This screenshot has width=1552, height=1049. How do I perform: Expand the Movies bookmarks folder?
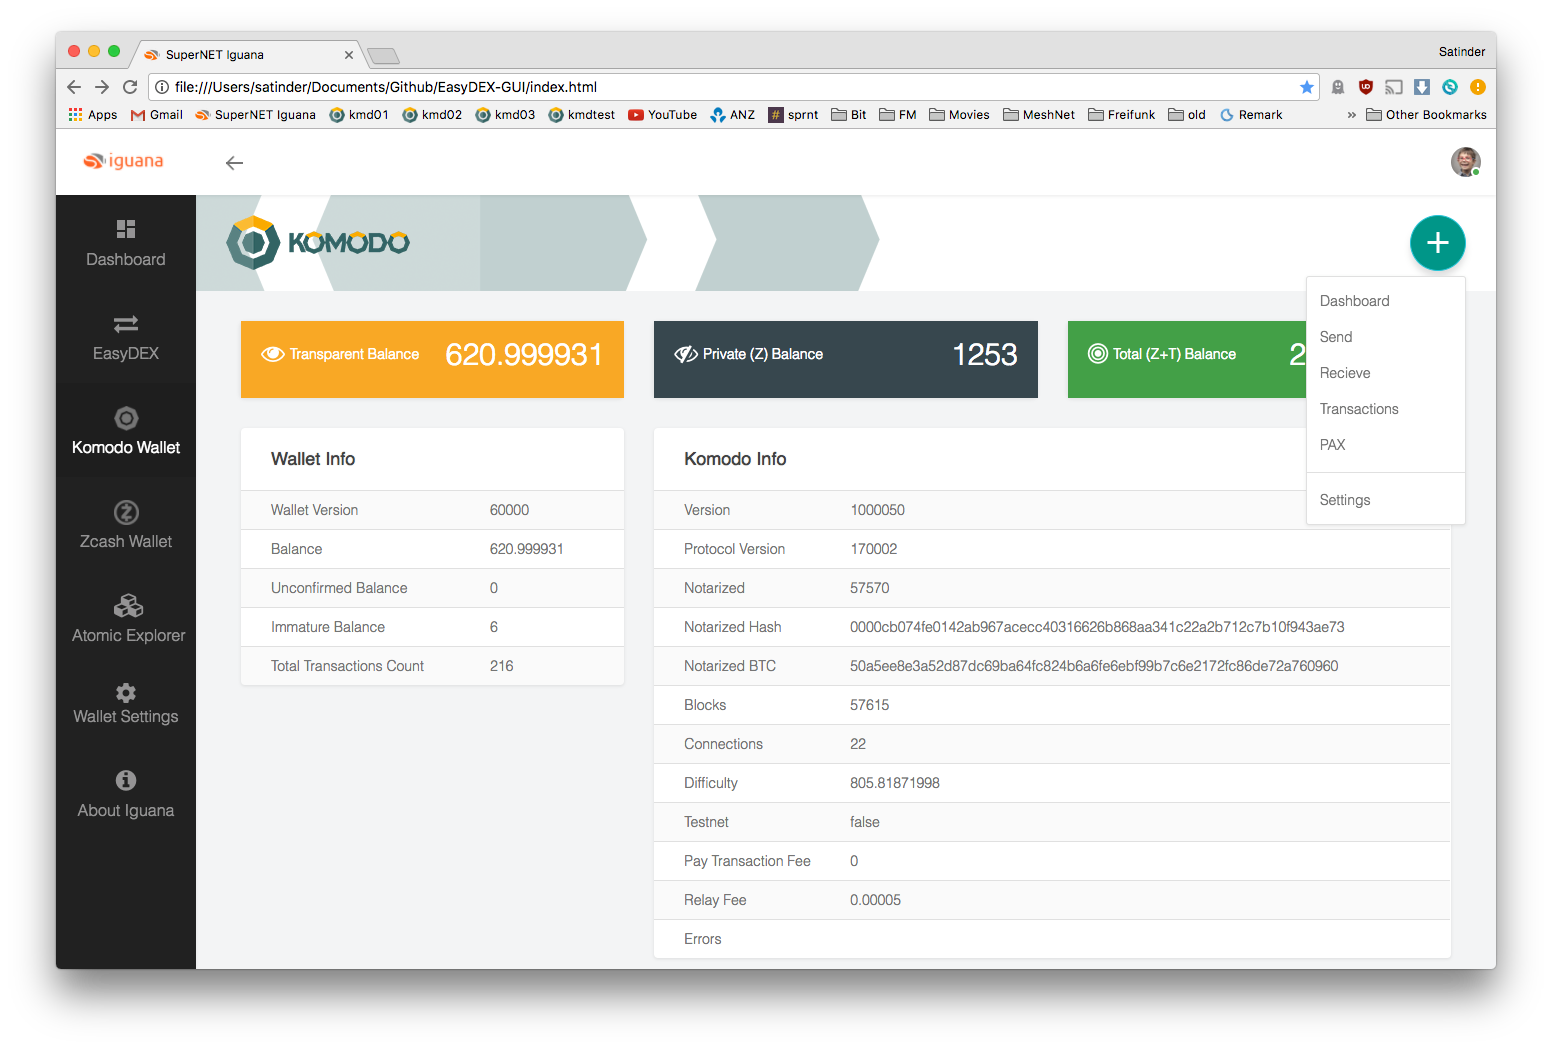[960, 115]
